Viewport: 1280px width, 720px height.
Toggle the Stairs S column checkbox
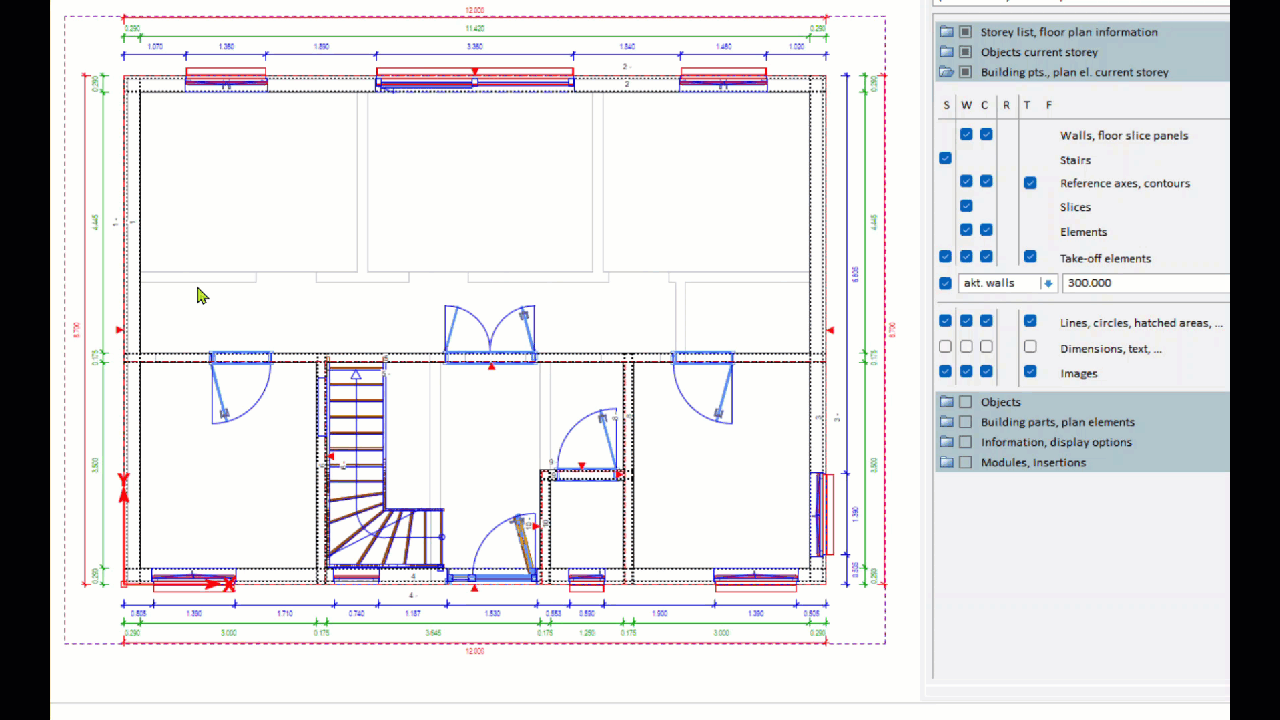(946, 158)
